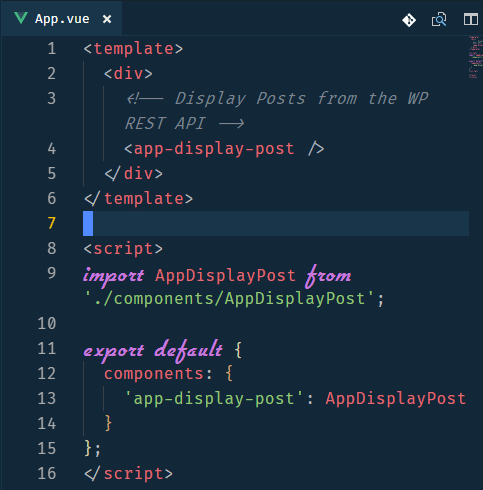Image resolution: width=483 pixels, height=490 pixels.
Task: Close the App.vue tab
Action: tap(107, 19)
